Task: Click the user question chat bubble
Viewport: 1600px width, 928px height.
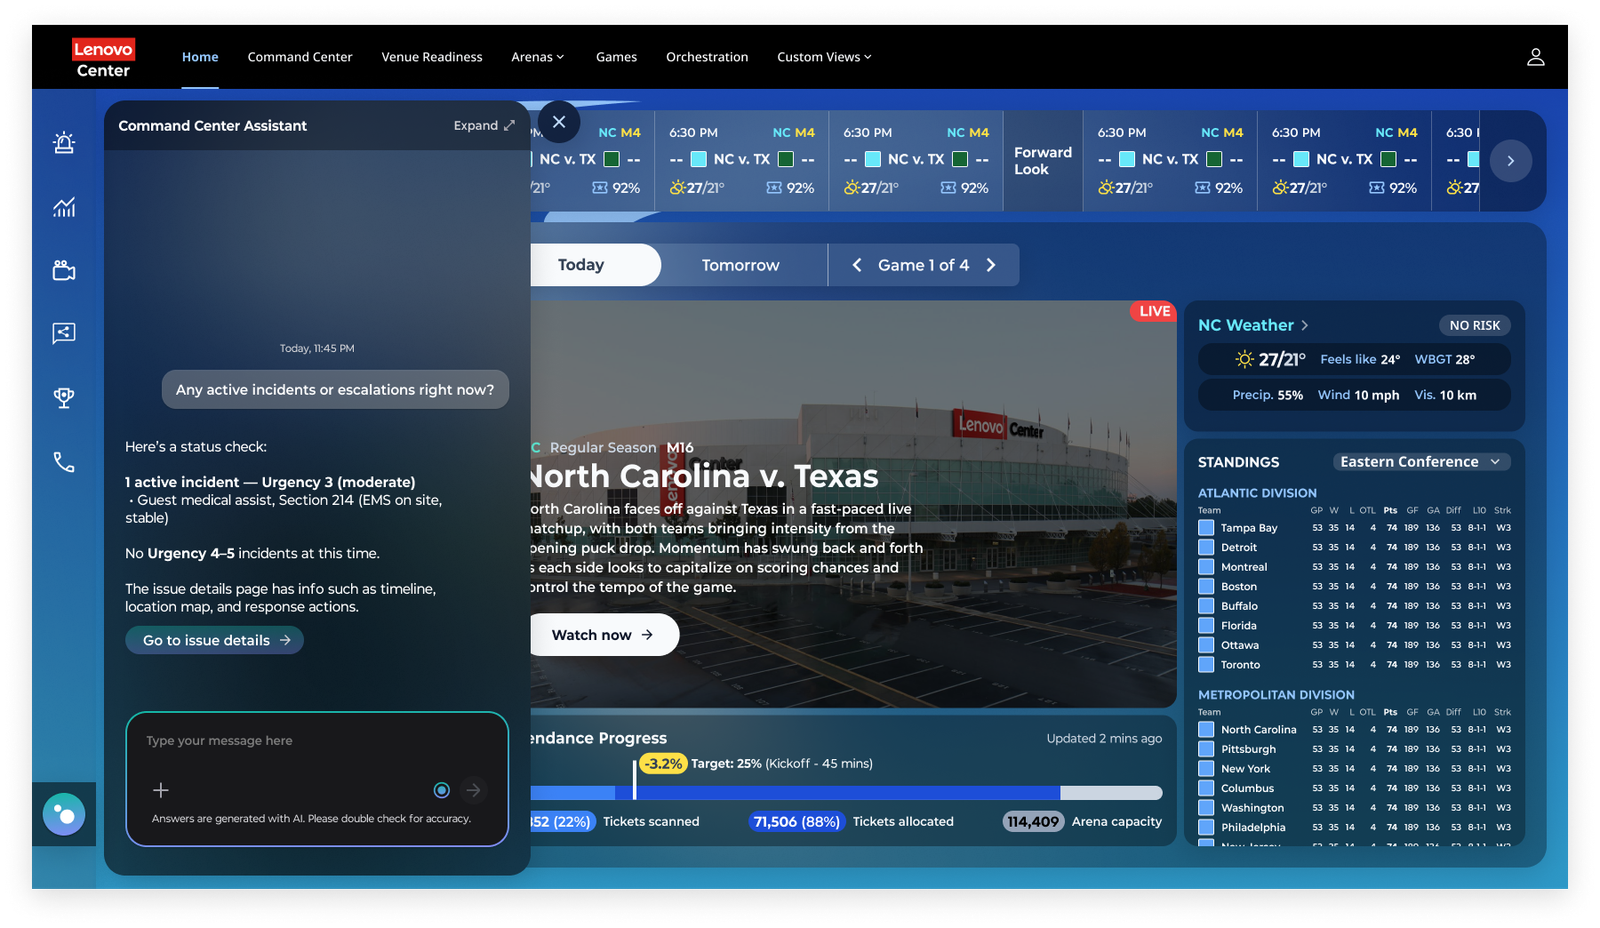Action: pyautogui.click(x=335, y=389)
